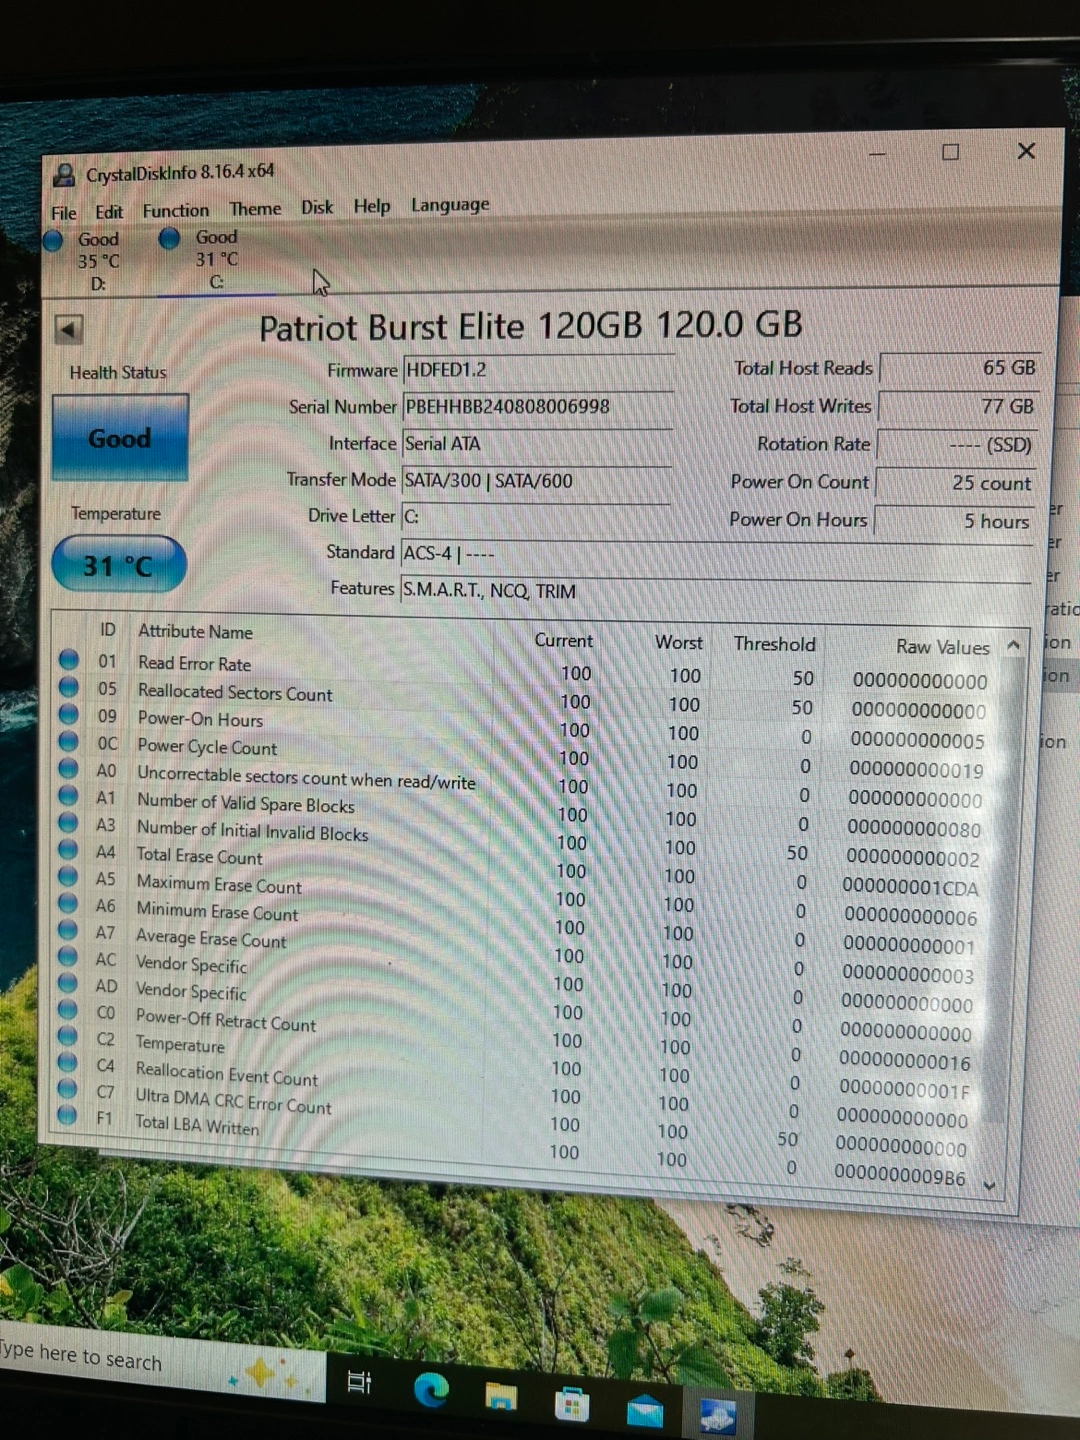1080x1440 pixels.
Task: Click status icon of Power Cycle Count row
Action: click(69, 741)
